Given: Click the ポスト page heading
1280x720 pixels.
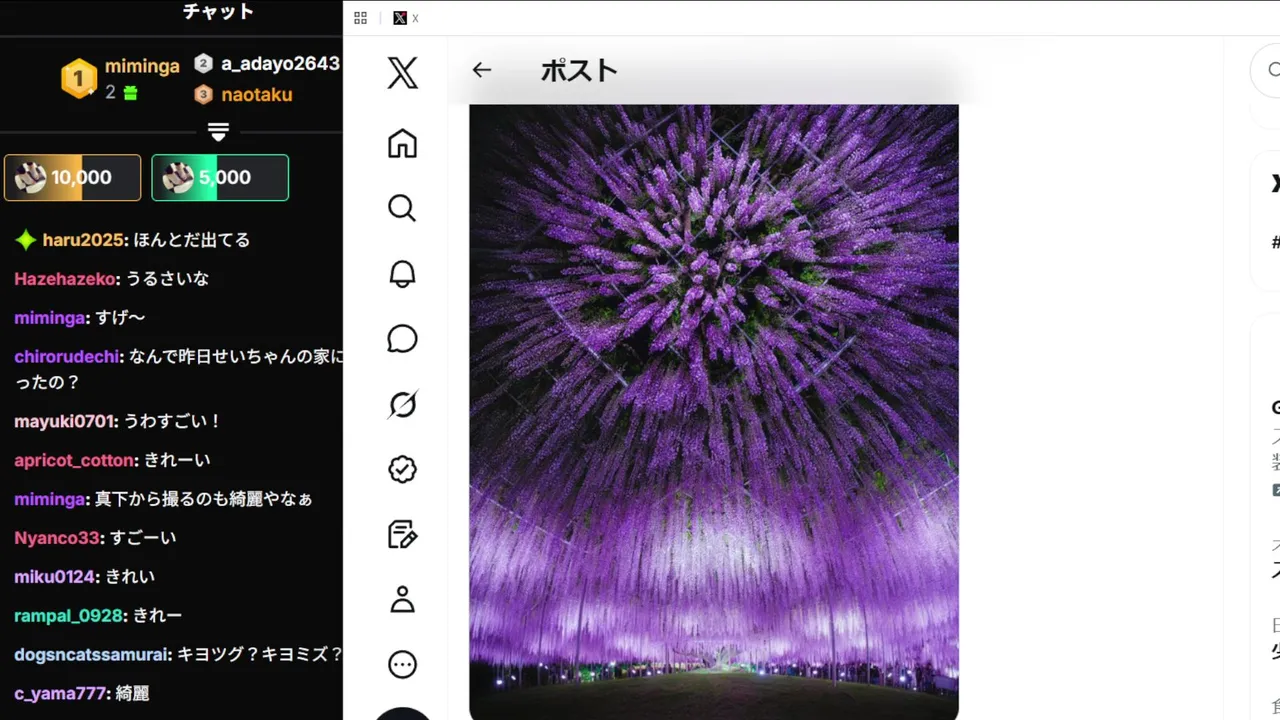Looking at the screenshot, I should point(579,70).
